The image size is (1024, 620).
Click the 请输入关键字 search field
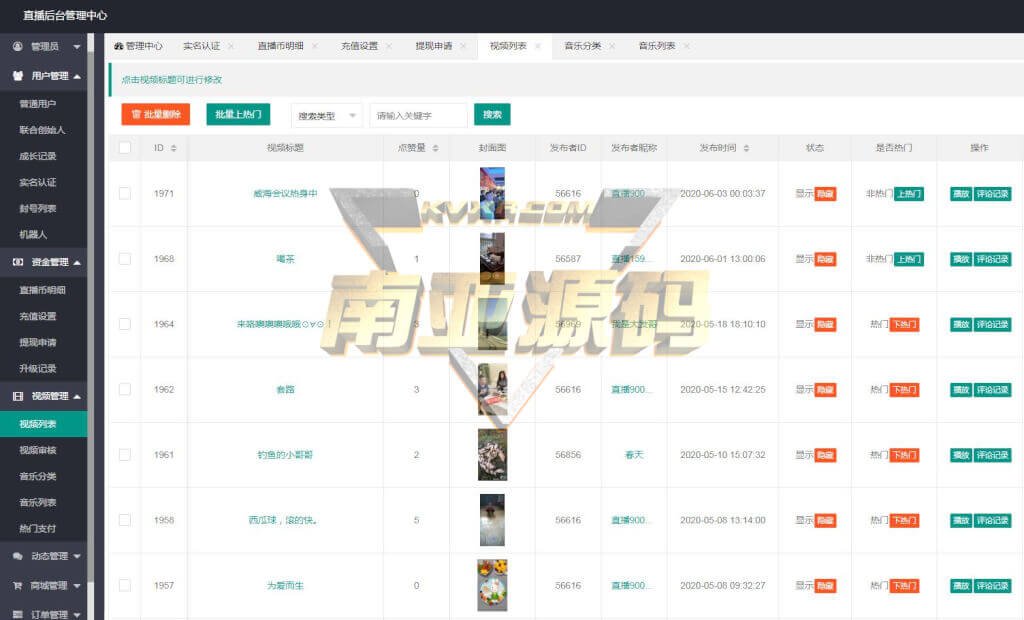pyautogui.click(x=418, y=115)
